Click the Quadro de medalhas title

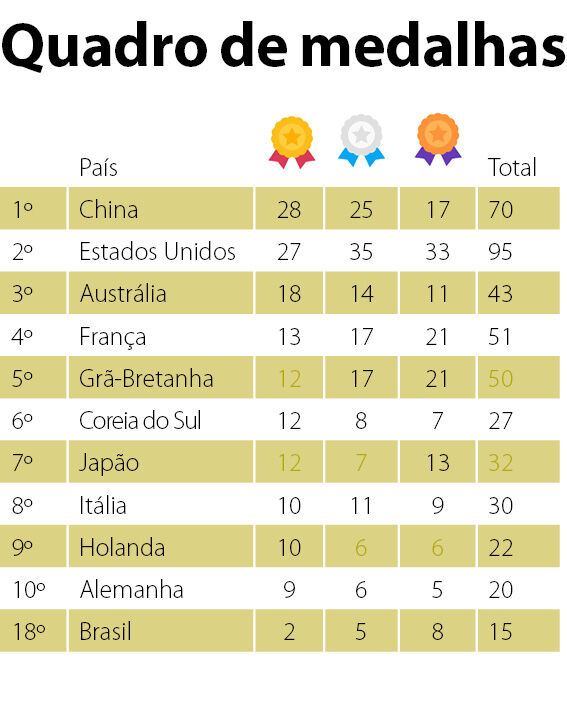284,47
